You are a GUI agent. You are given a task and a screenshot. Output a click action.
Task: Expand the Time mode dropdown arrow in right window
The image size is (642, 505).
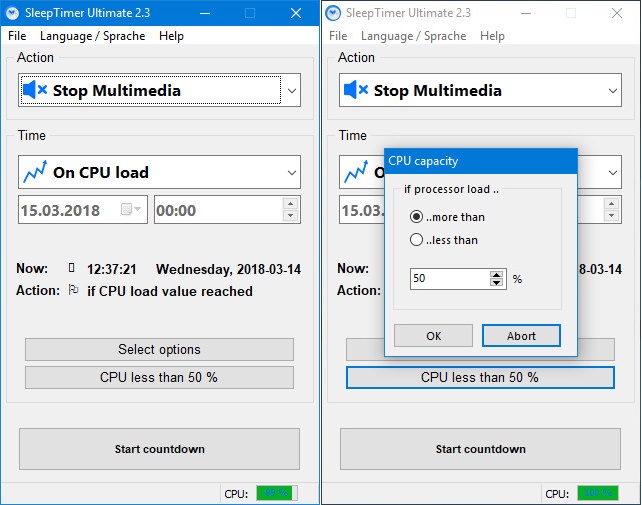click(x=613, y=172)
